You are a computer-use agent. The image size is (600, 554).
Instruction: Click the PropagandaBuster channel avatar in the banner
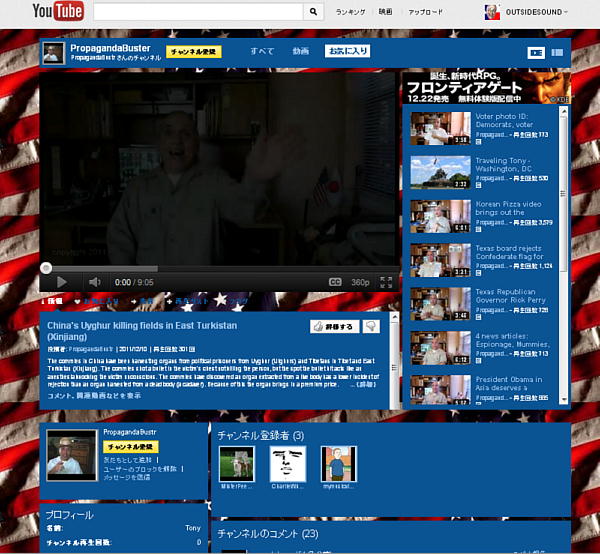click(53, 53)
